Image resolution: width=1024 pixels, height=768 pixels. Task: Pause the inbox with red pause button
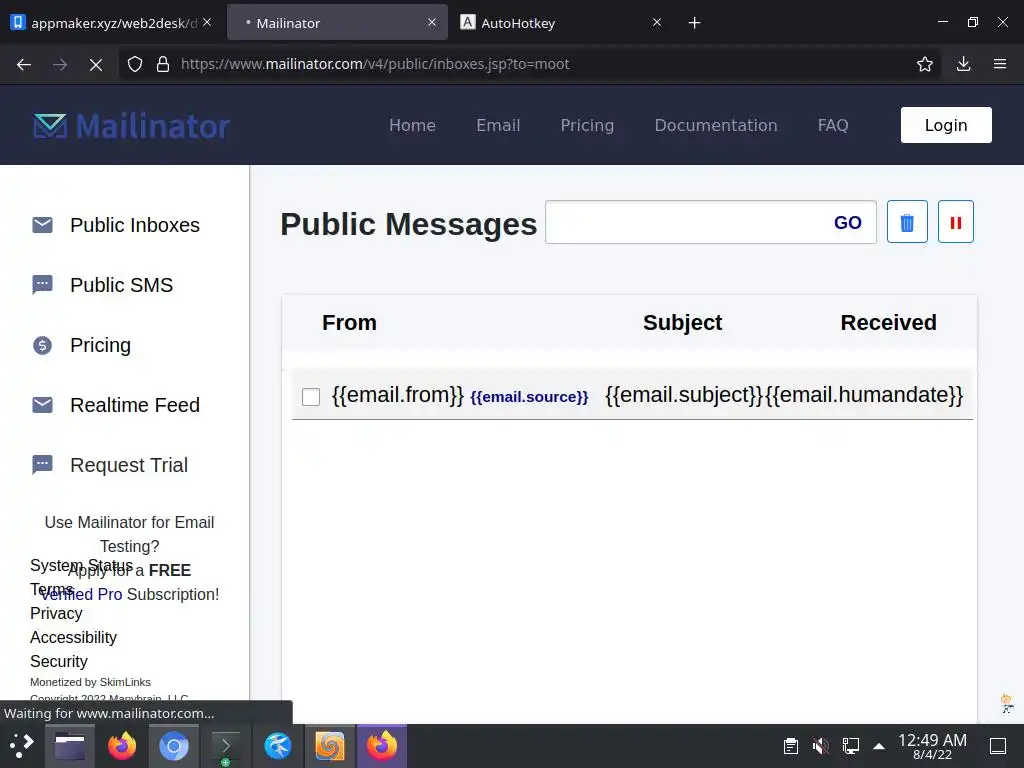pyautogui.click(x=955, y=222)
